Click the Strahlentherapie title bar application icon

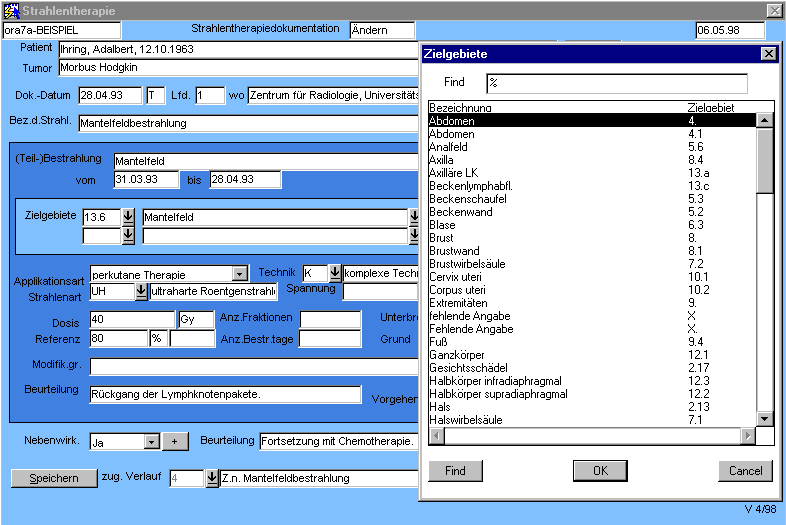[x=10, y=10]
